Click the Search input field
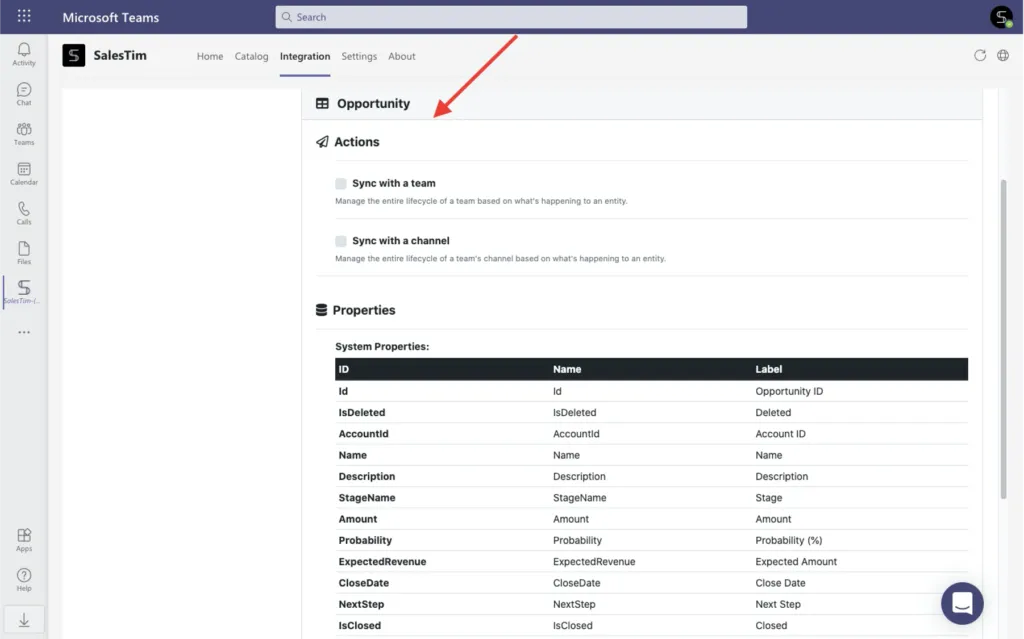Screen dimensions: 1024x639 (511, 17)
